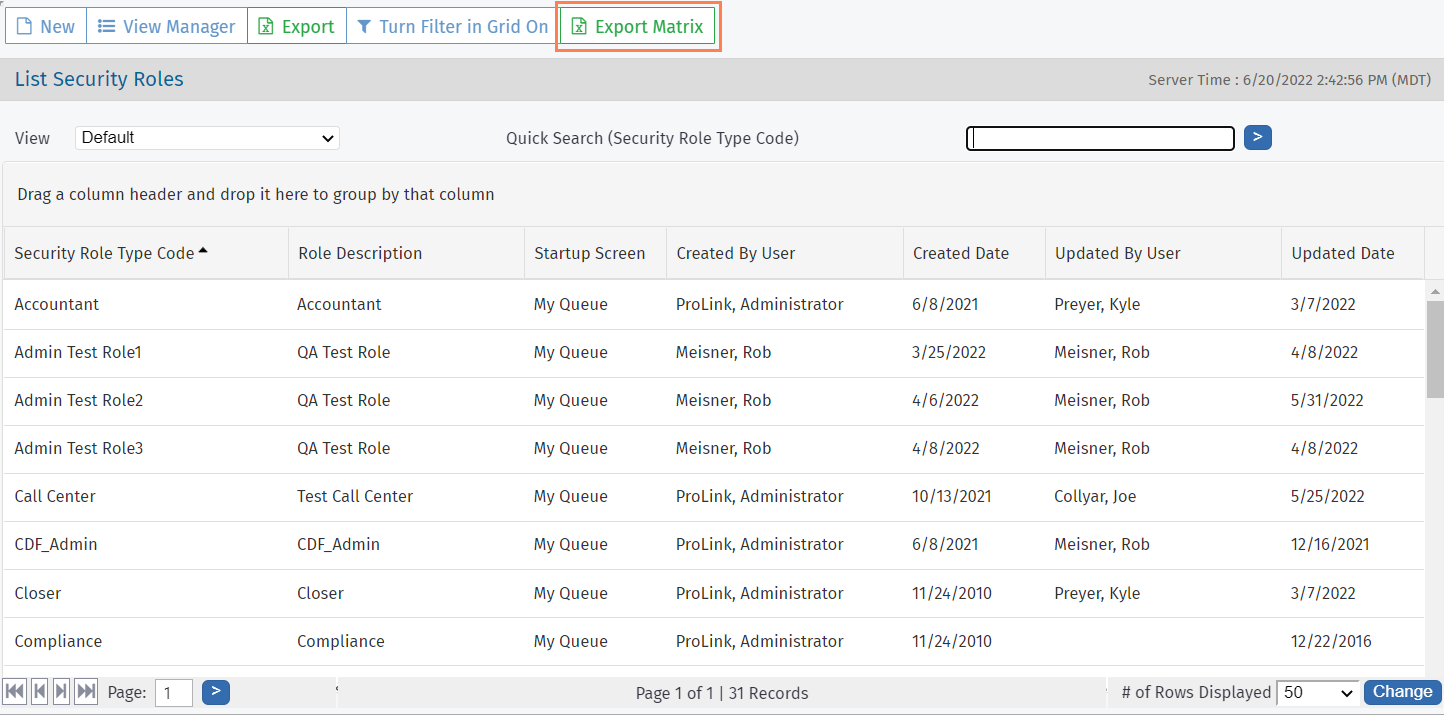
Task: Click the New document toolbar button
Action: coord(46,27)
